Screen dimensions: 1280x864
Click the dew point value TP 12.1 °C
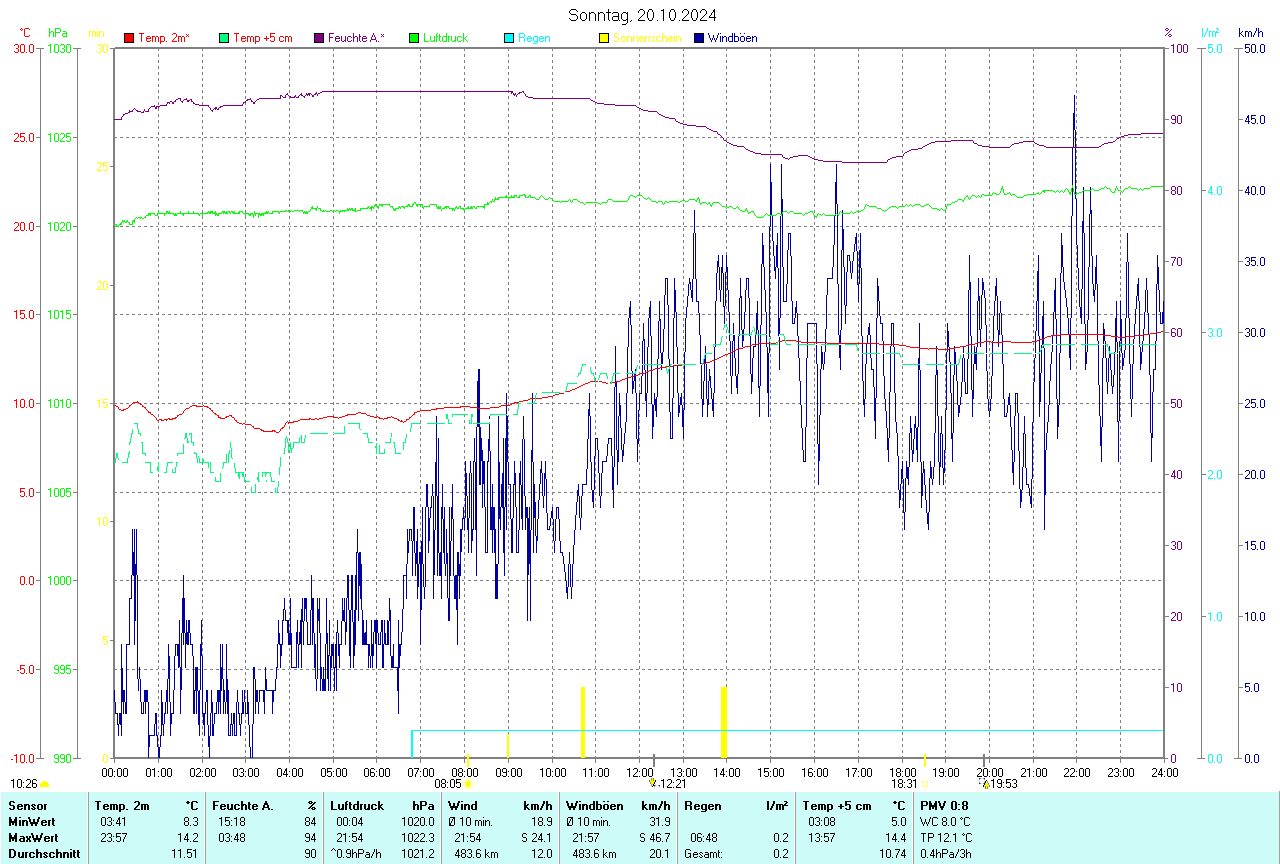(x=946, y=837)
